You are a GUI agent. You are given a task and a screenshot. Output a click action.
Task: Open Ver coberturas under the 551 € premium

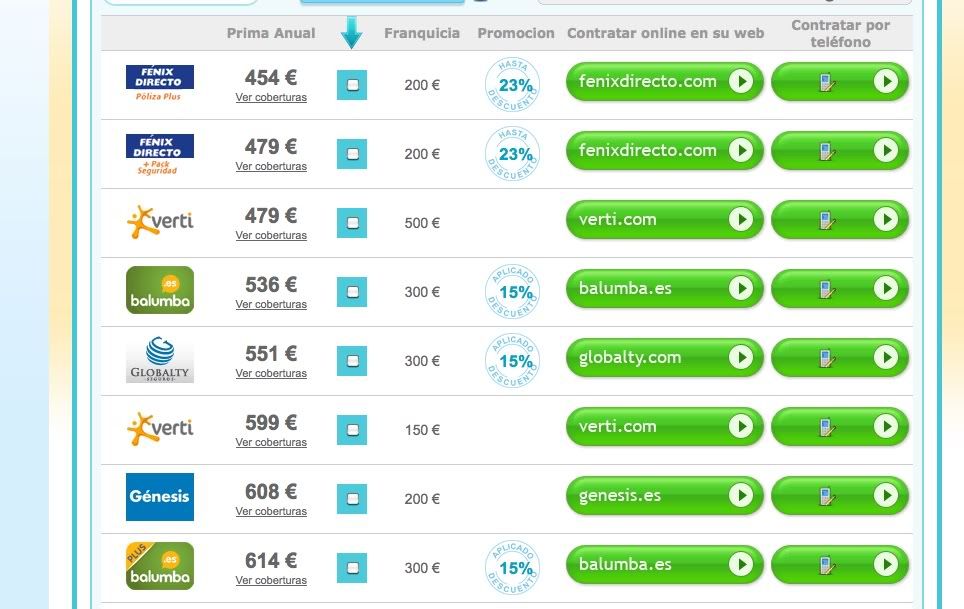(x=271, y=373)
